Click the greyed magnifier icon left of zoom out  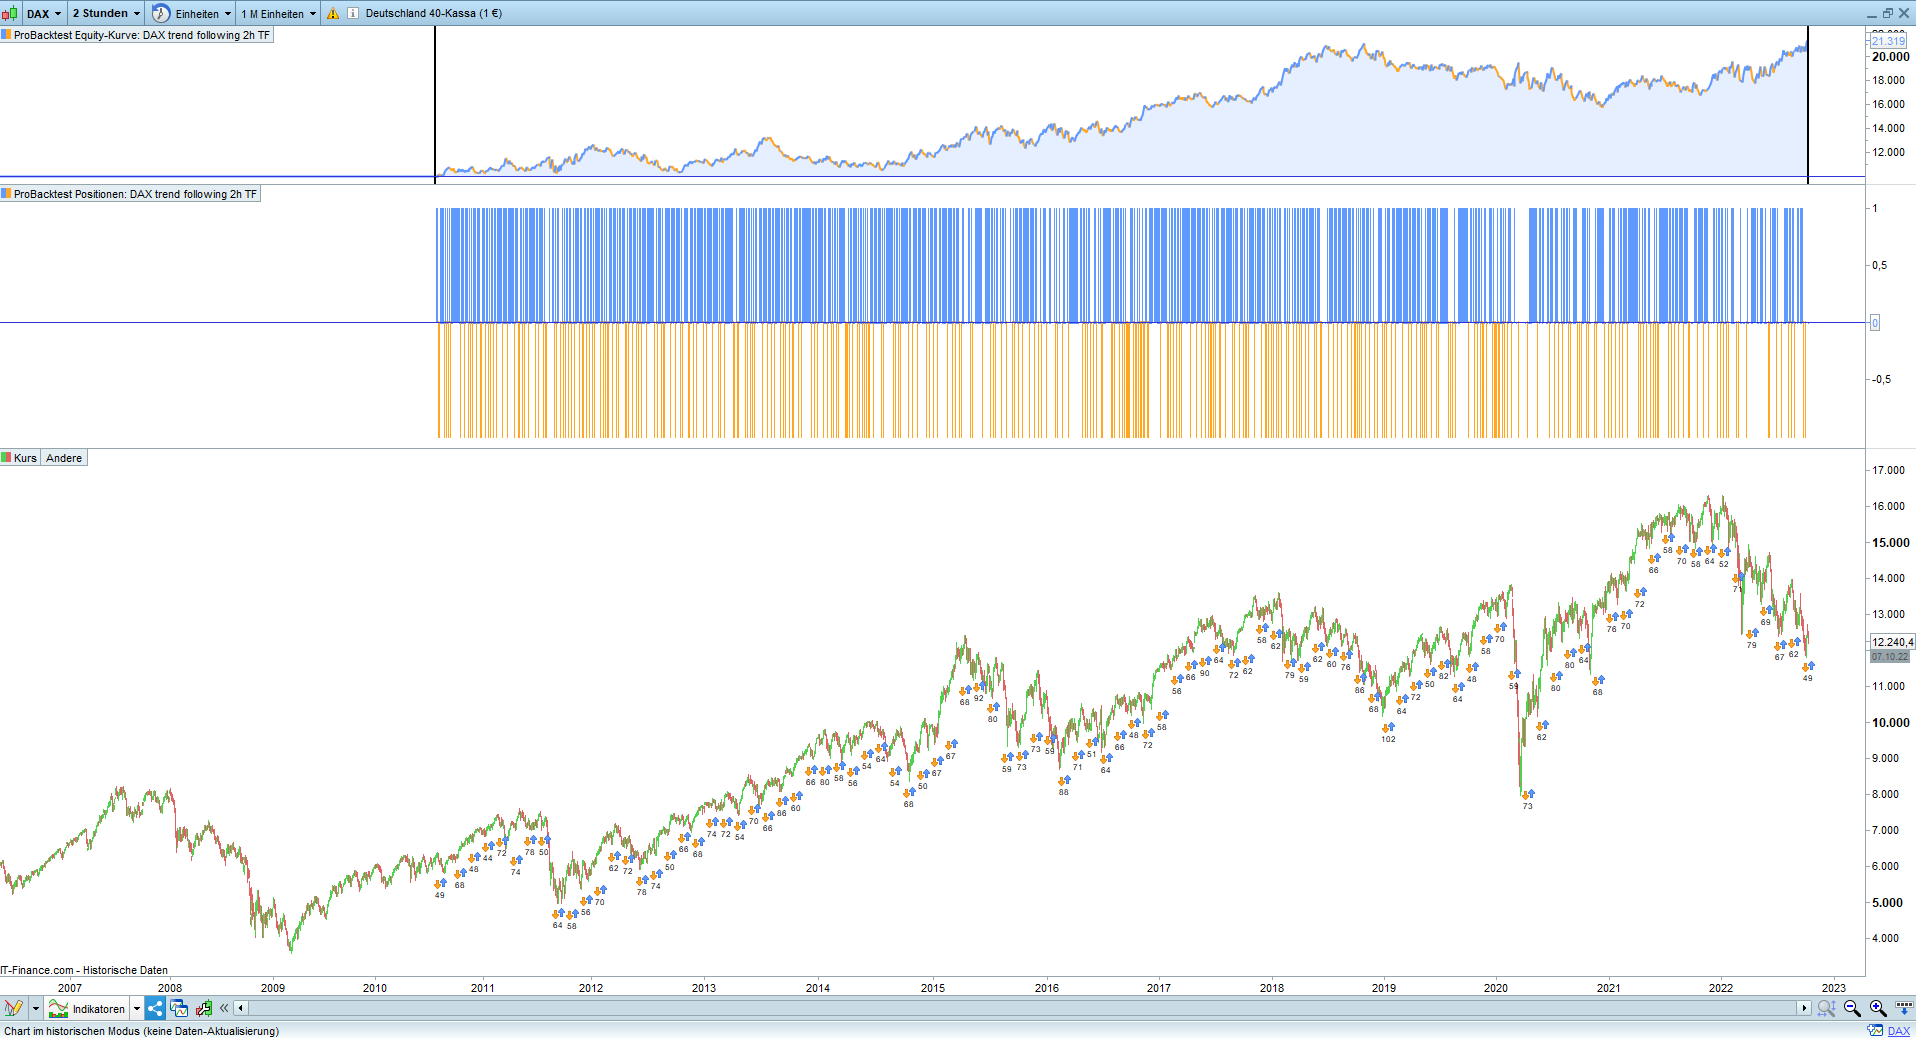[x=1826, y=1008]
